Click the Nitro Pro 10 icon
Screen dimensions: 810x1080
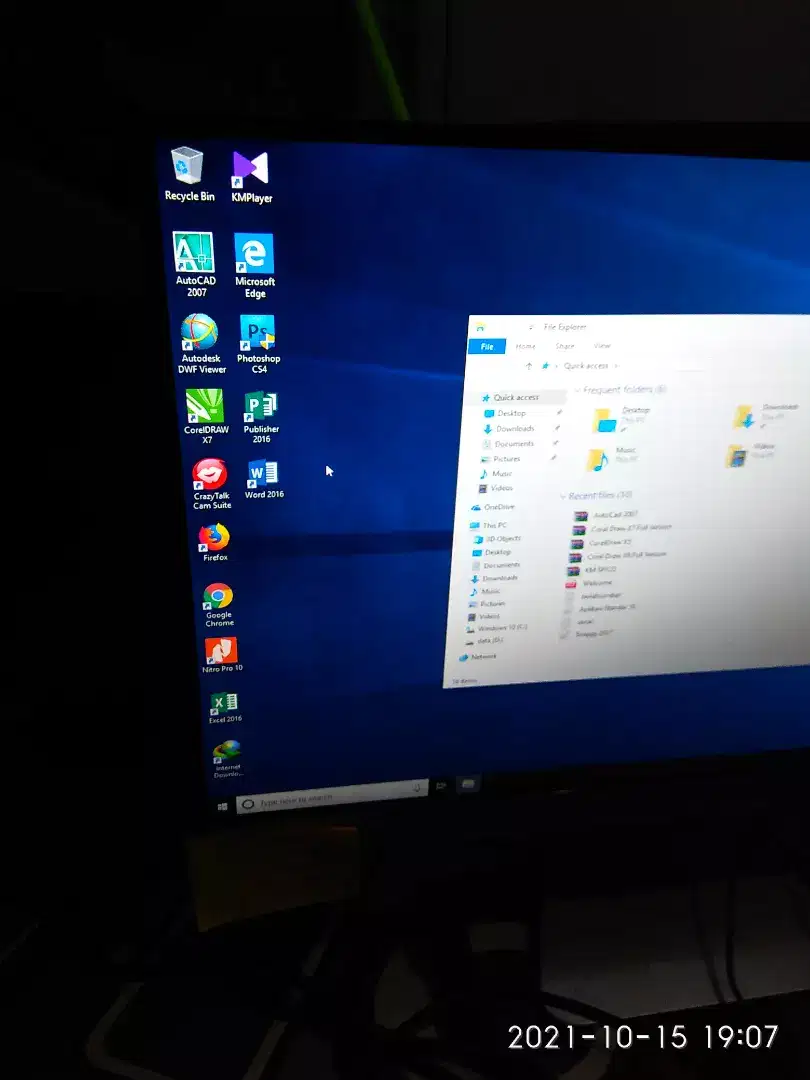point(222,655)
